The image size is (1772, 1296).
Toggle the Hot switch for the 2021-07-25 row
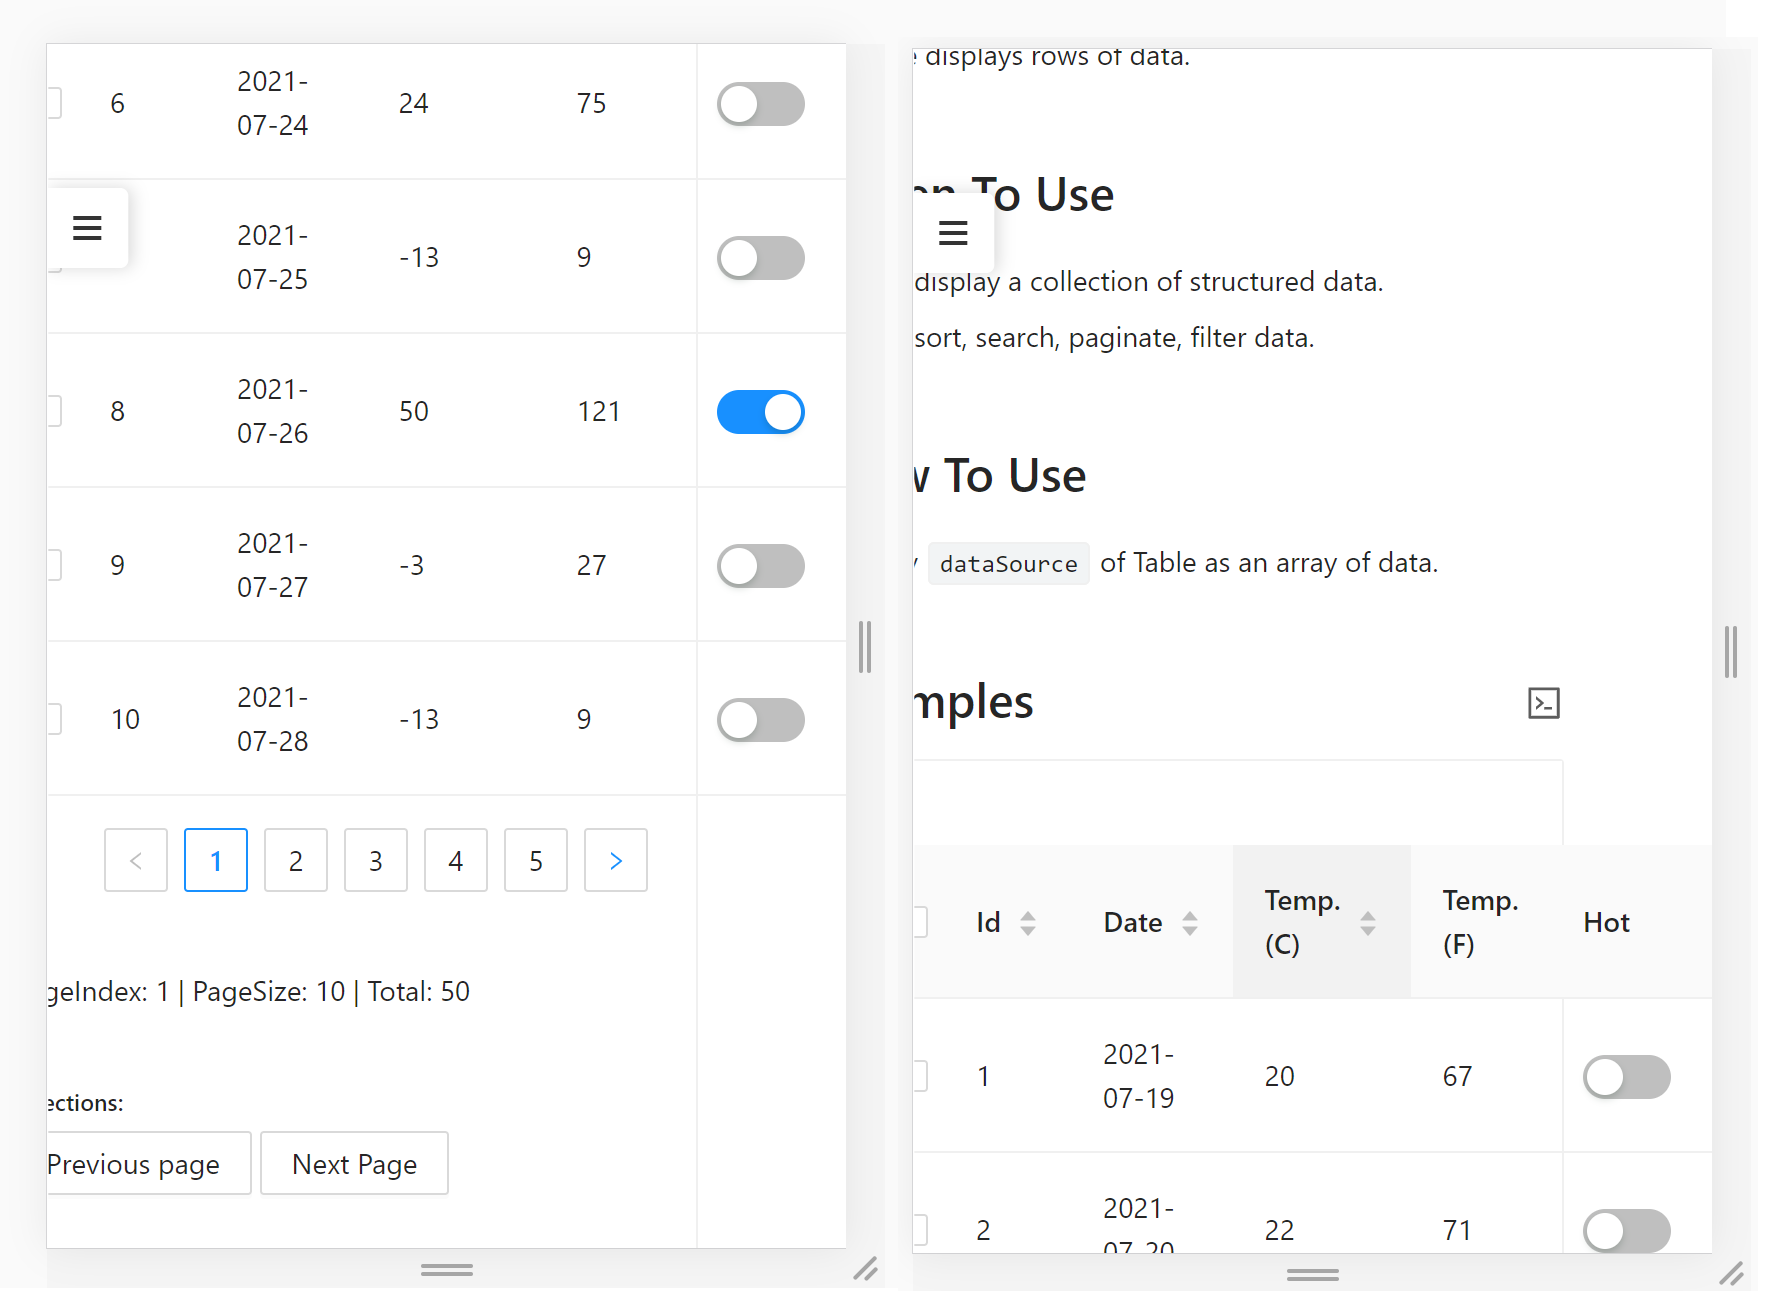(x=761, y=258)
